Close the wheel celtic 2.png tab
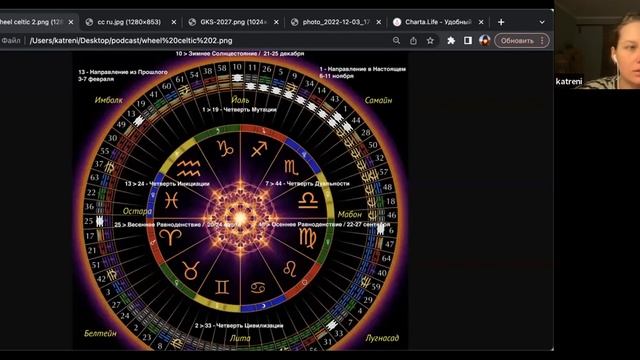This screenshot has width=640, height=360. click(x=71, y=22)
